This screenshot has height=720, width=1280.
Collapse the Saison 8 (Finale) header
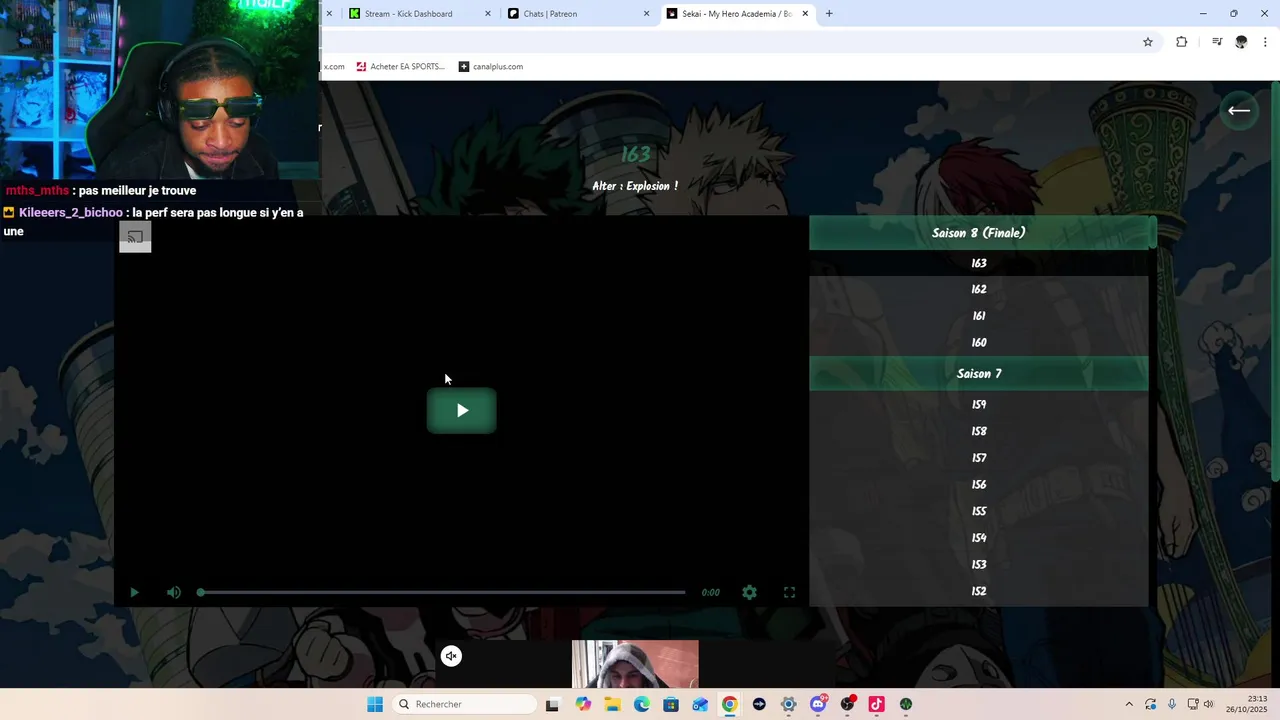[x=978, y=233]
